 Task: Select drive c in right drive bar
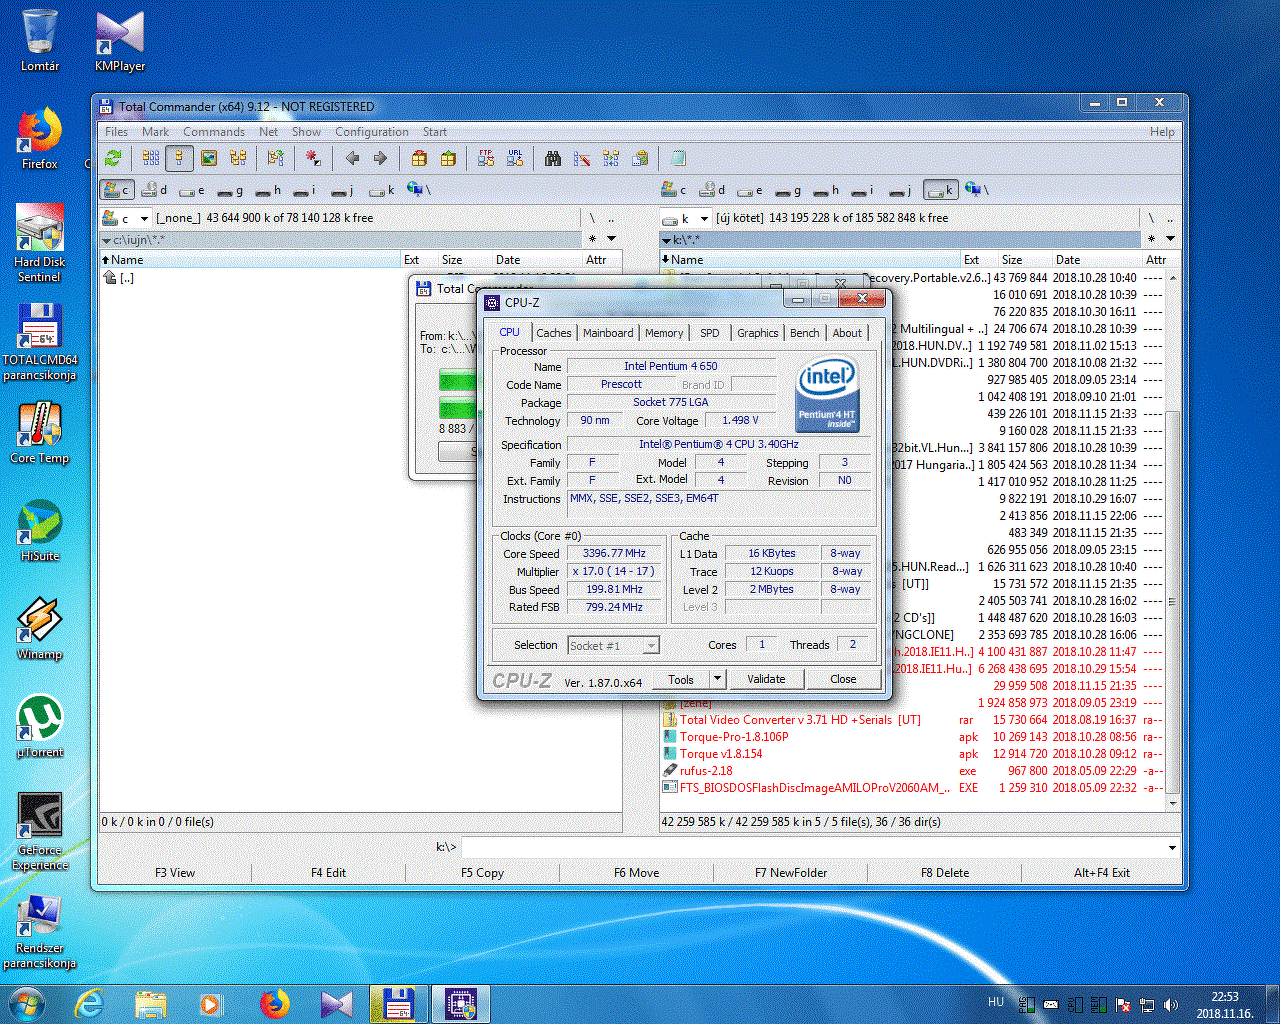(x=675, y=189)
